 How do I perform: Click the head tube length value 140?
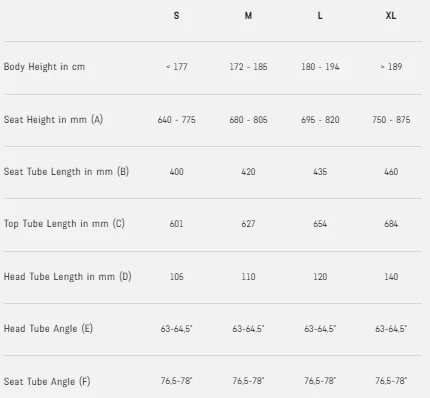tap(391, 277)
